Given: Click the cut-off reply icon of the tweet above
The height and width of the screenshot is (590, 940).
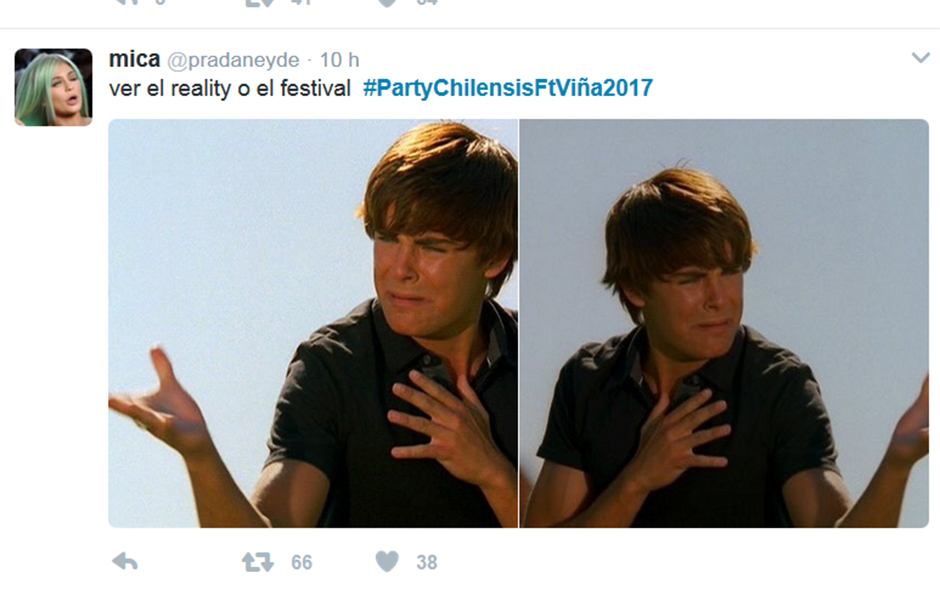Looking at the screenshot, I should click(x=125, y=2).
